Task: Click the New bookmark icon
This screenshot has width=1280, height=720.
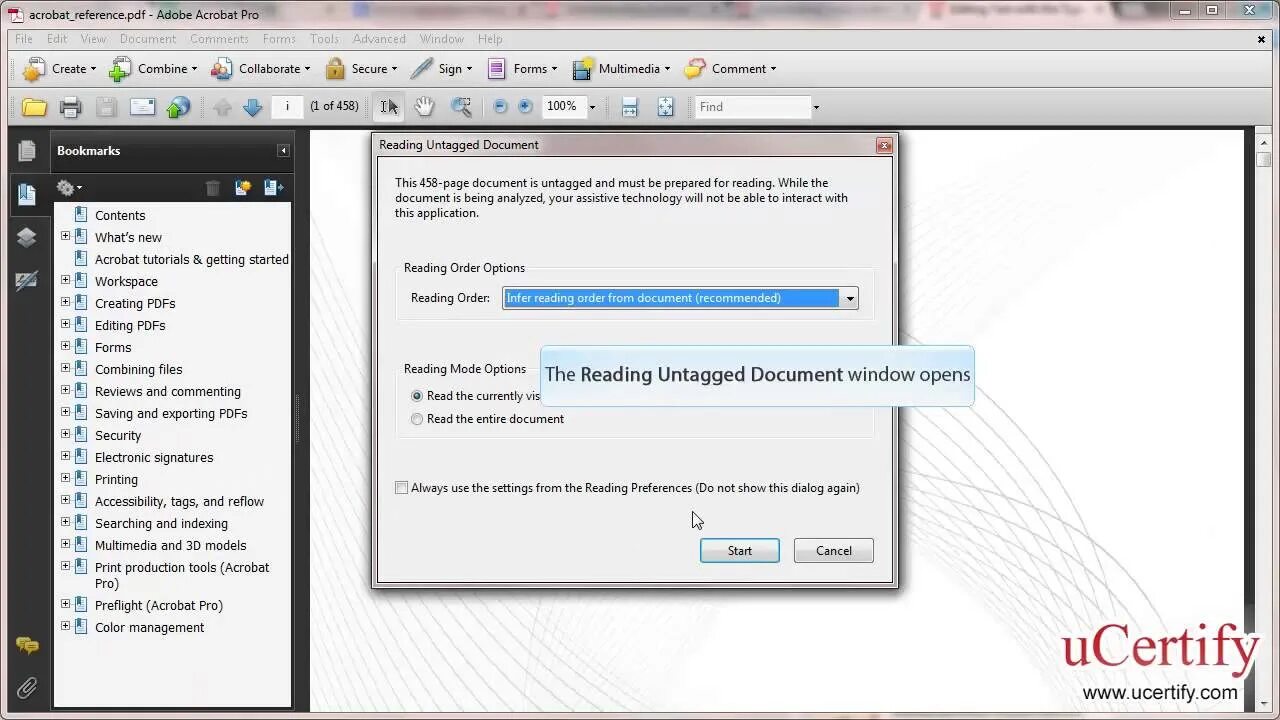Action: pyautogui.click(x=242, y=188)
